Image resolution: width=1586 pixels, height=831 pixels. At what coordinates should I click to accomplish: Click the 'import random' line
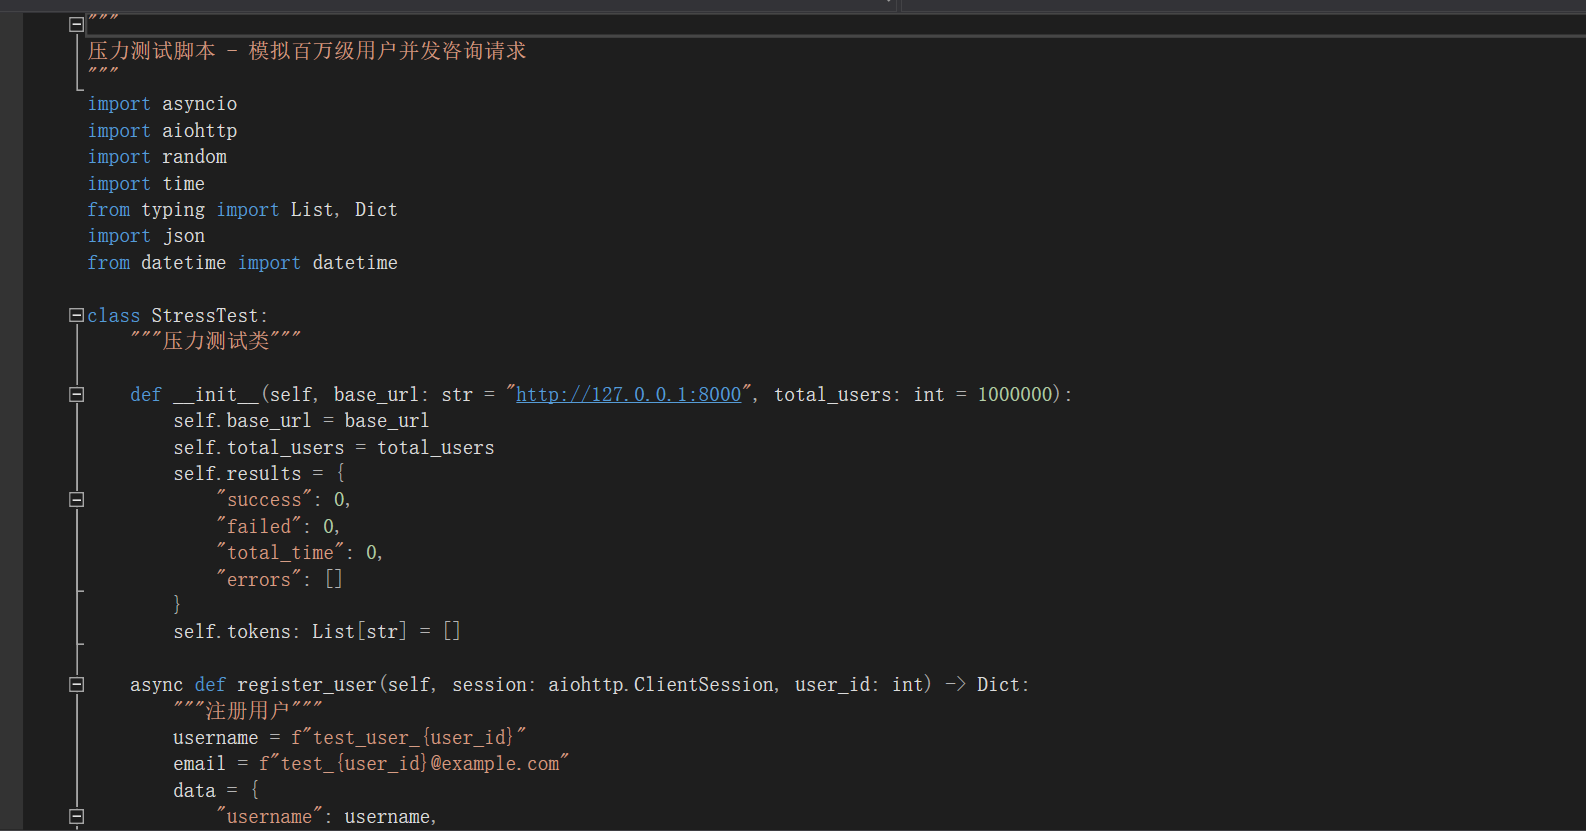click(x=157, y=157)
